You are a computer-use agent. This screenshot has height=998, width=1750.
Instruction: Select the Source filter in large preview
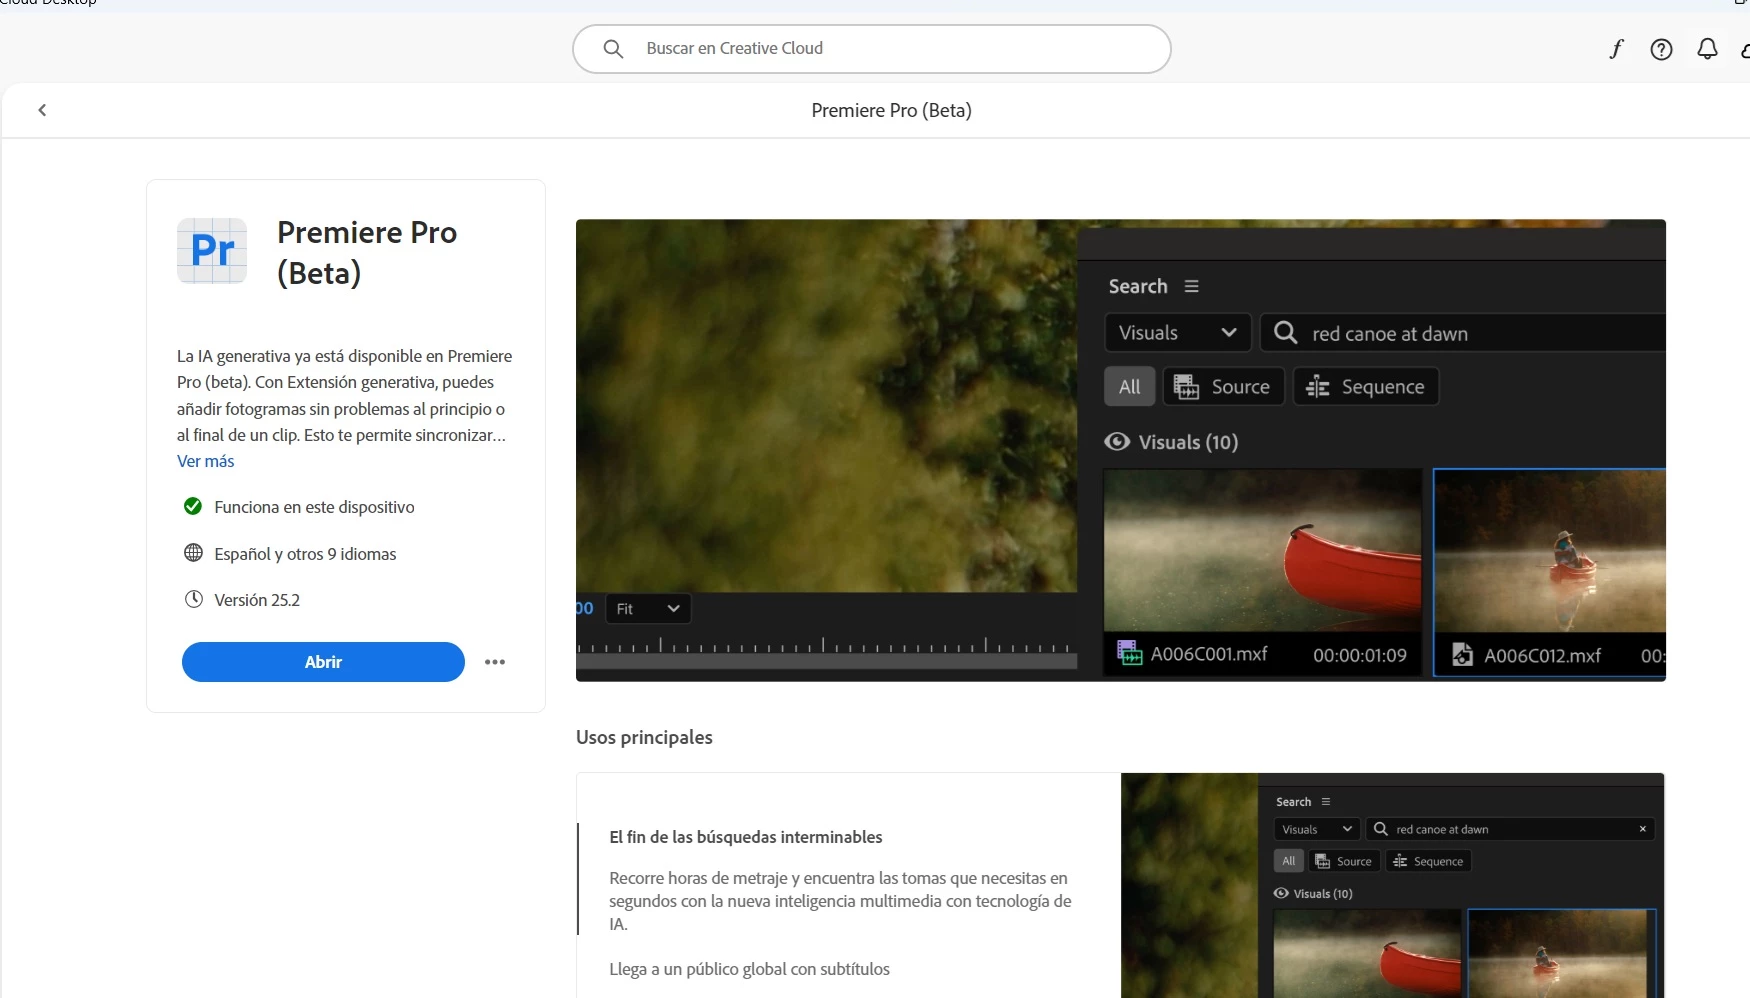(1223, 387)
